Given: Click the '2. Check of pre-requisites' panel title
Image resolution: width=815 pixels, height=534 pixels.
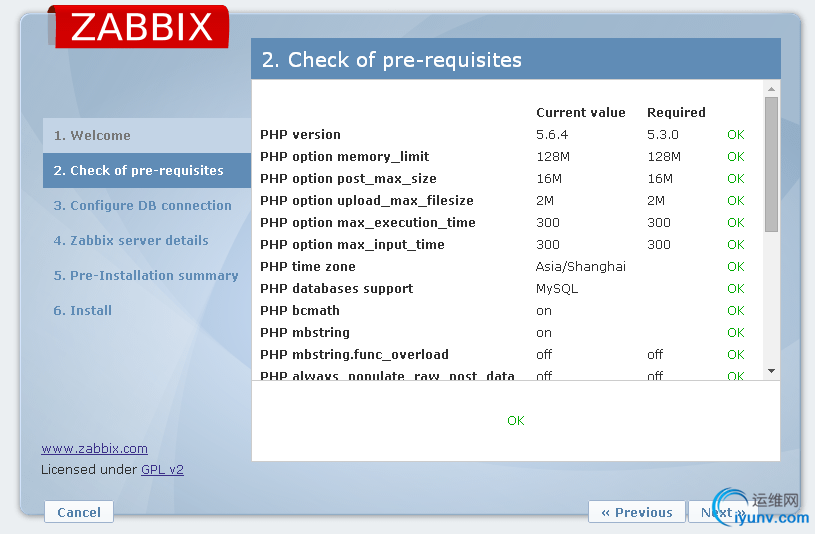Looking at the screenshot, I should (391, 60).
